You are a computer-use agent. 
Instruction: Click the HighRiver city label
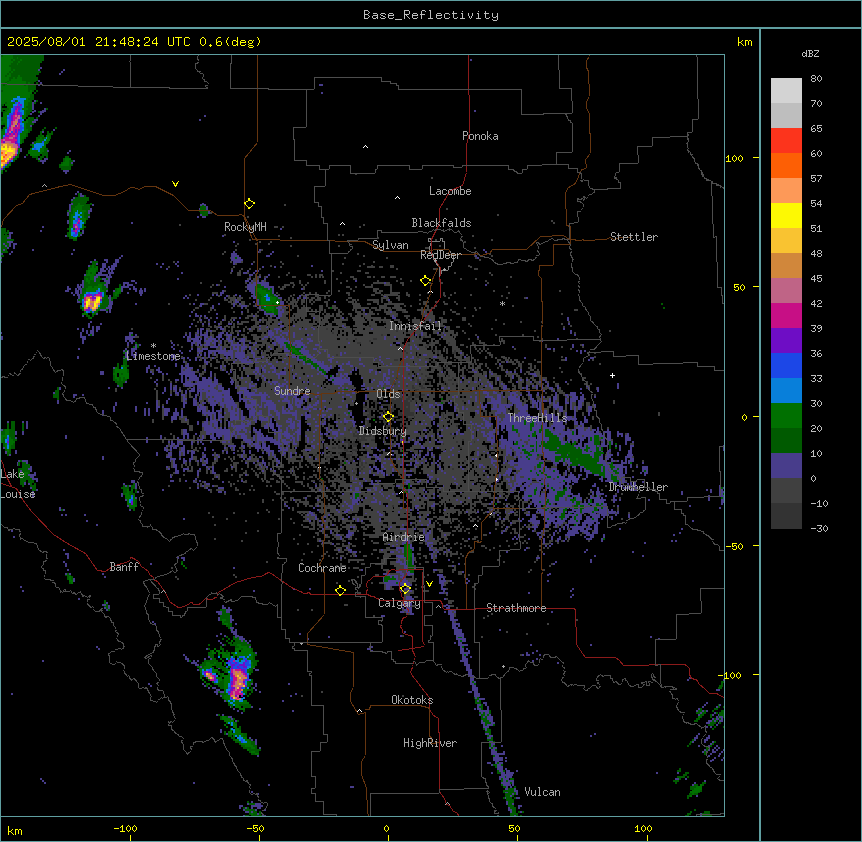click(x=430, y=743)
